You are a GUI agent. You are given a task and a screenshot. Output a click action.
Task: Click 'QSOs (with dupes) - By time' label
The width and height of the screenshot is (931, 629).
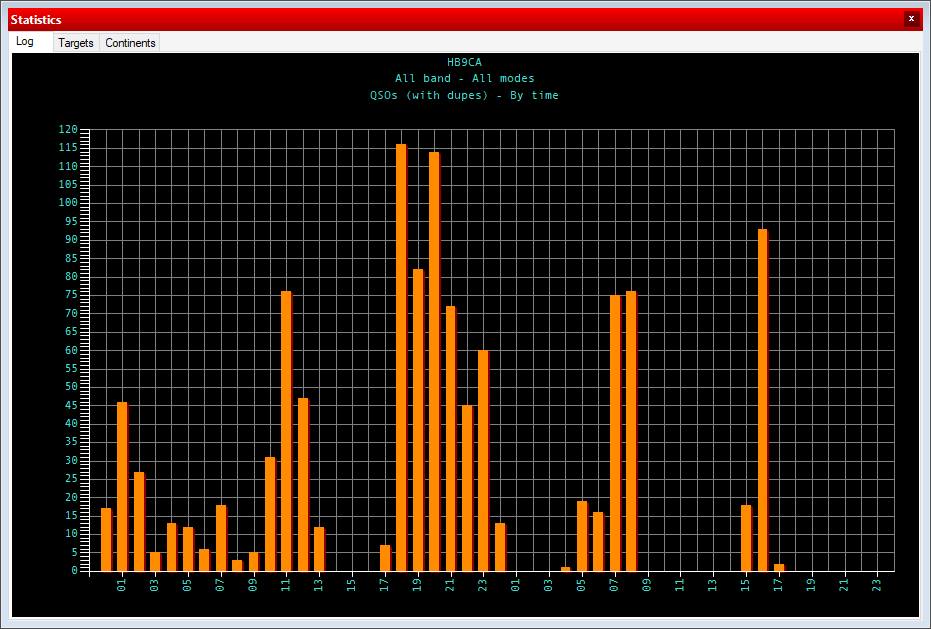coord(464,95)
